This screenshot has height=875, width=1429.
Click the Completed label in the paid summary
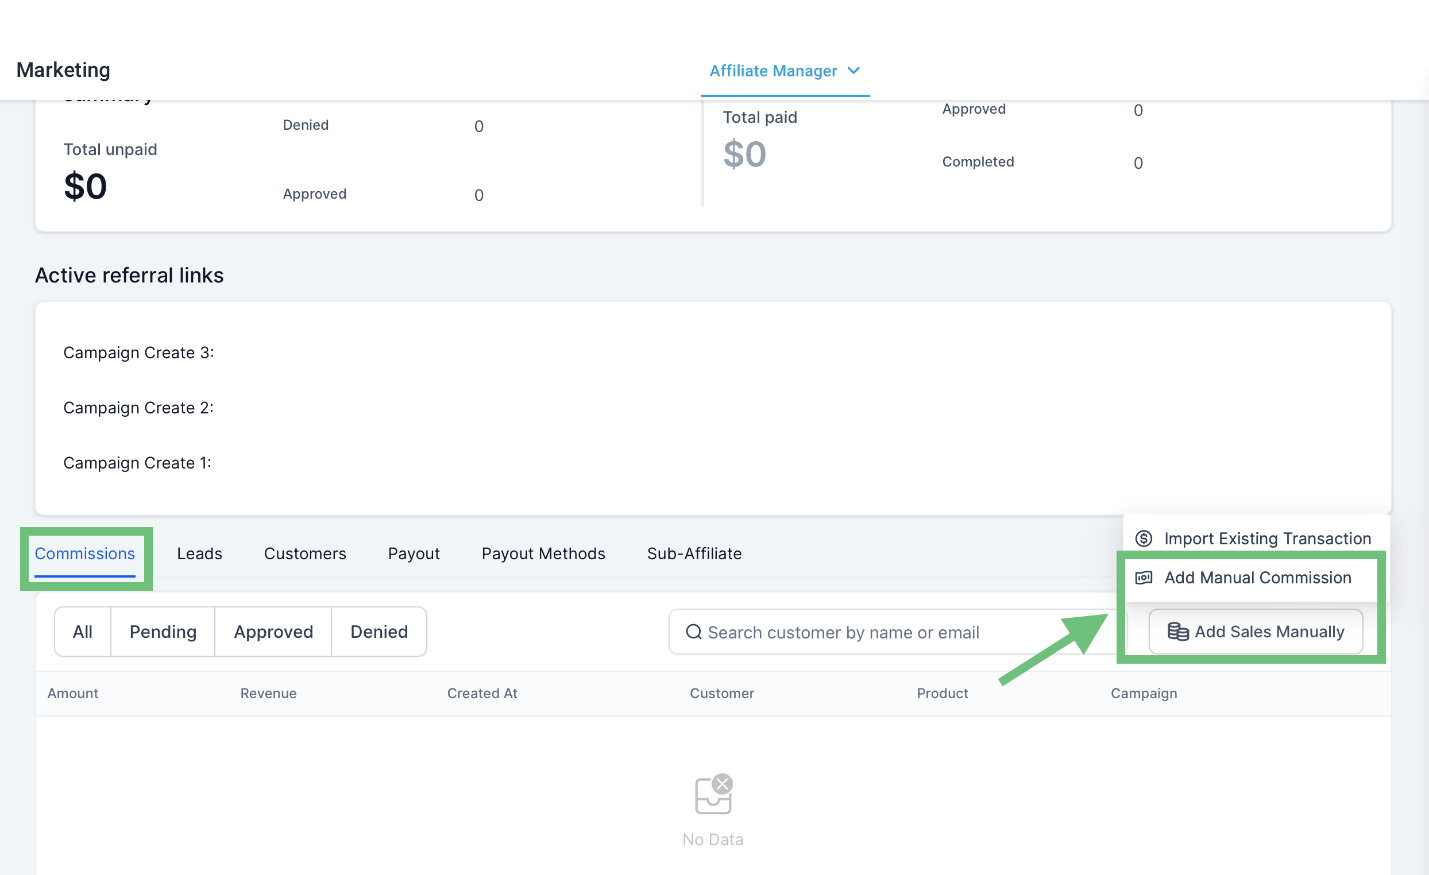978,162
